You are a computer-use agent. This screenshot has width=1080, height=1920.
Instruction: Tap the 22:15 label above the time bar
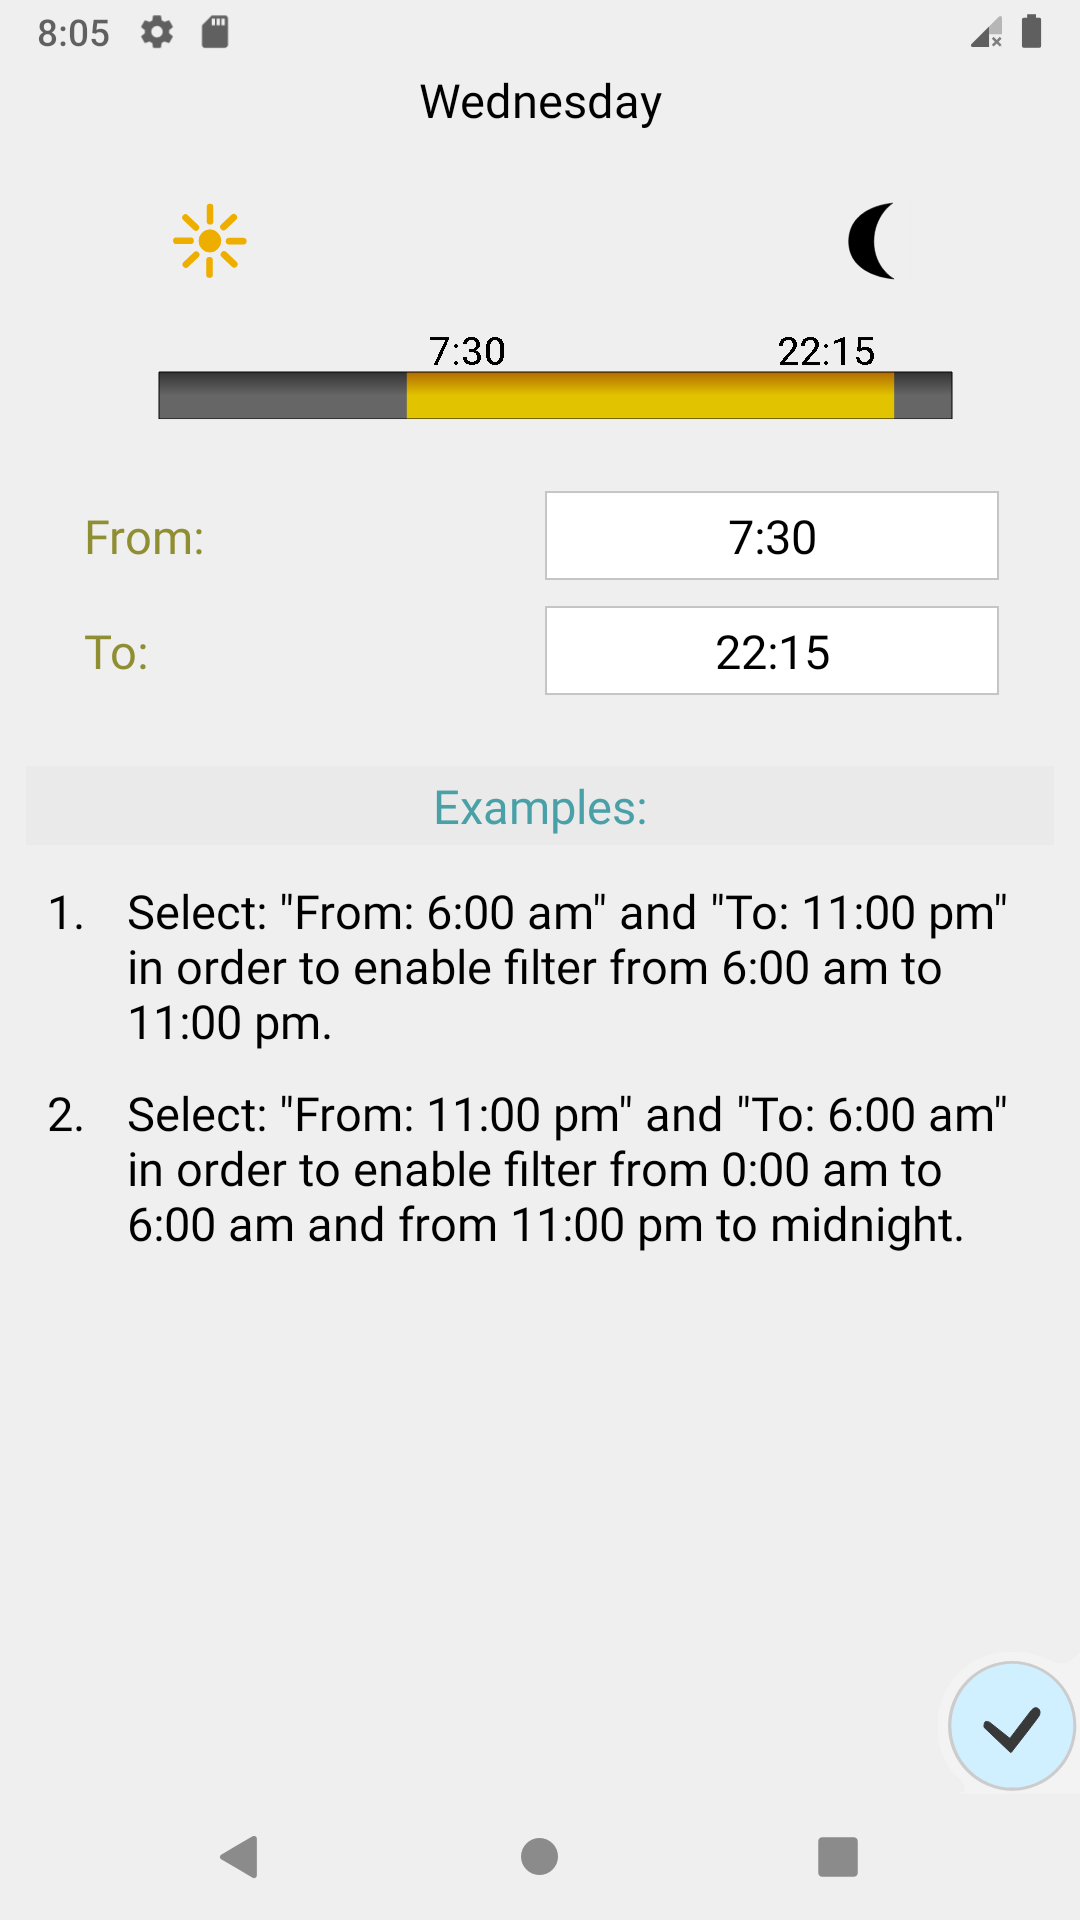click(x=826, y=351)
